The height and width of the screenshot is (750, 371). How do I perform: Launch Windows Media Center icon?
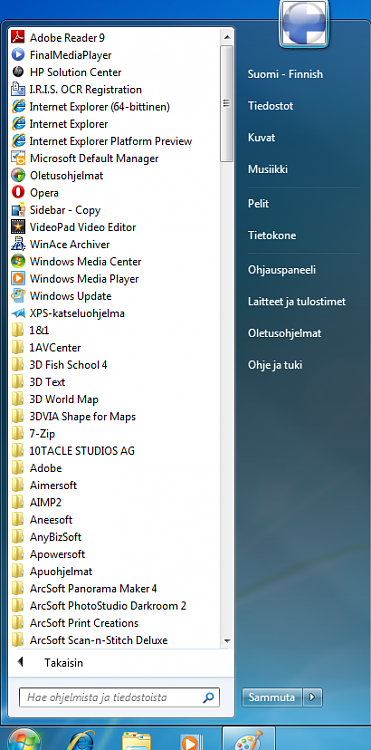18,262
